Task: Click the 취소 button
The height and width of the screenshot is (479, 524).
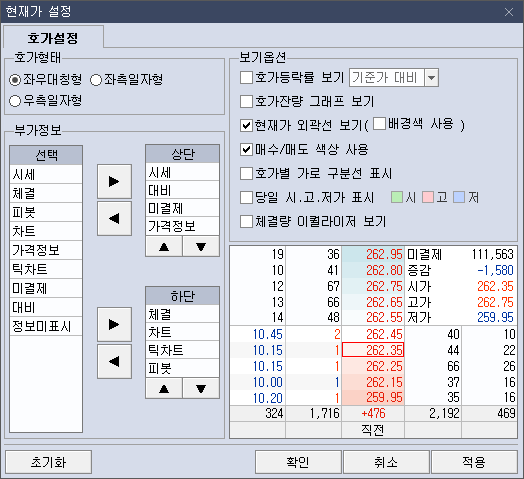Action: pyautogui.click(x=386, y=462)
